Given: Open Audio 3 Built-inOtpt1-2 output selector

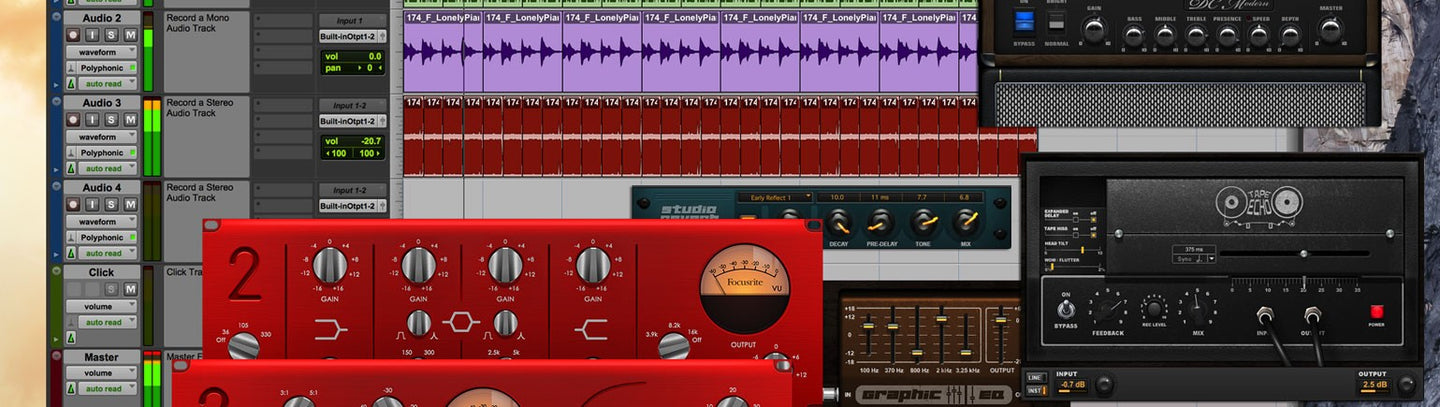Looking at the screenshot, I should pyautogui.click(x=352, y=121).
